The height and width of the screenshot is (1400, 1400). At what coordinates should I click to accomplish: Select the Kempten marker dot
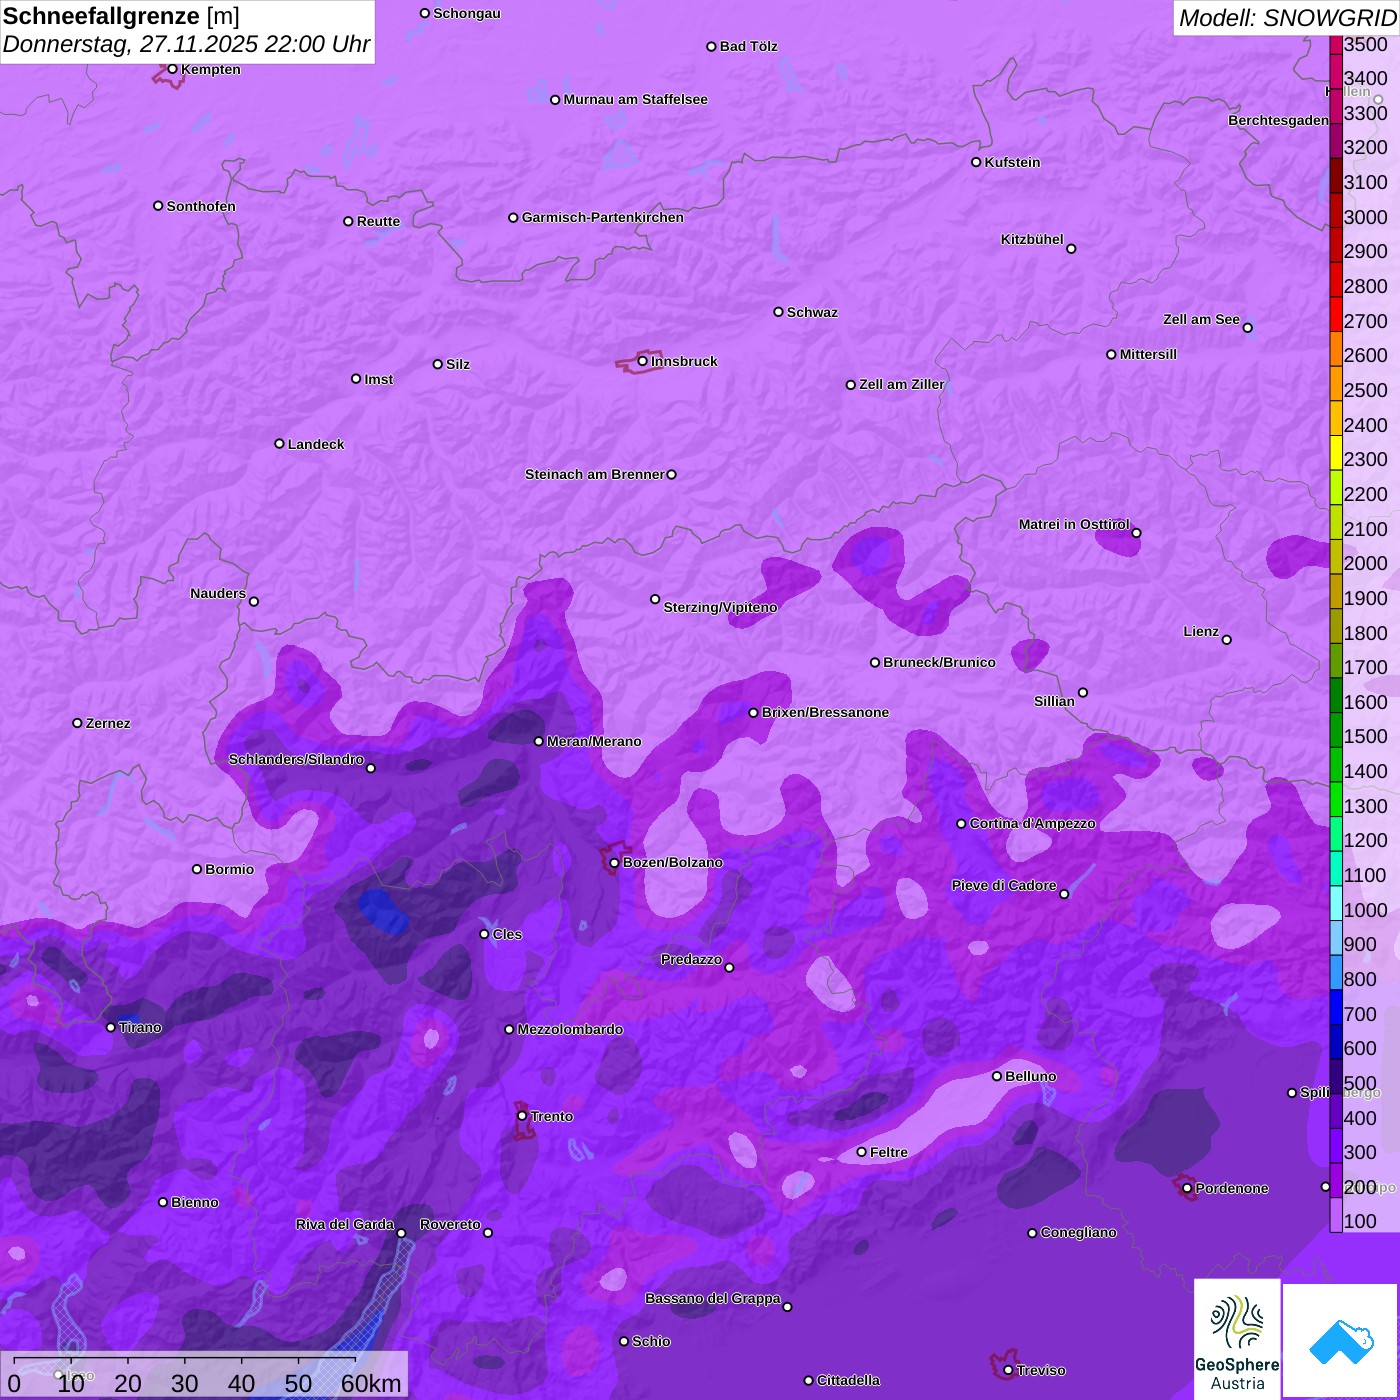click(173, 69)
